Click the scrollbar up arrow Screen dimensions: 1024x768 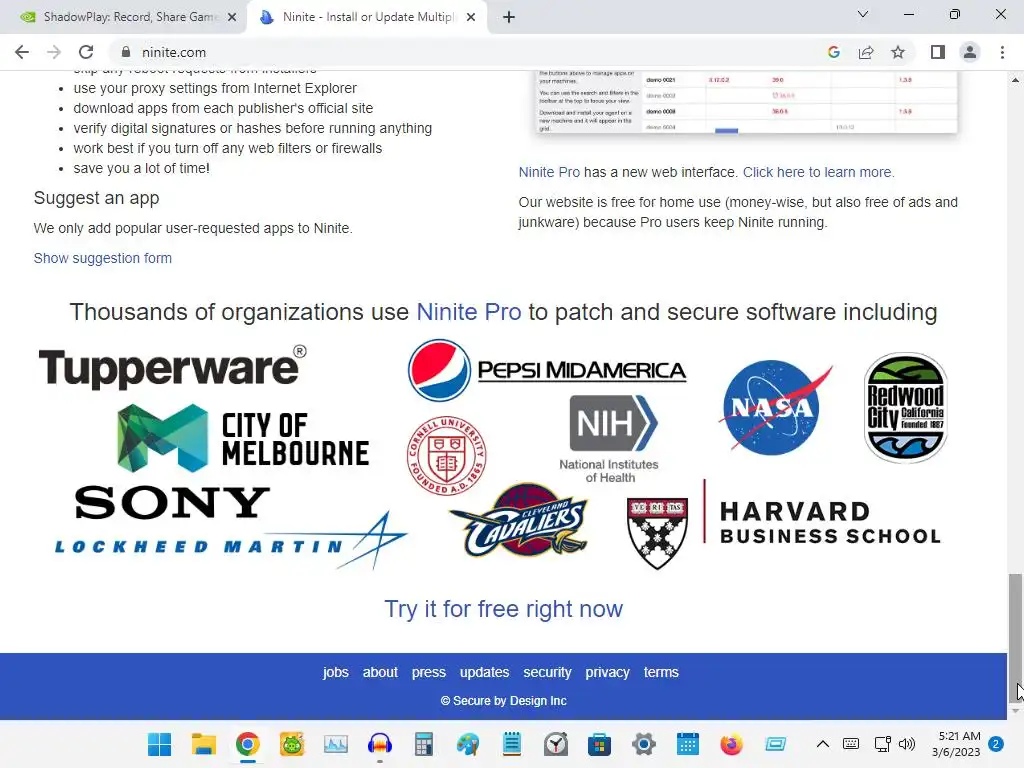(x=1015, y=80)
